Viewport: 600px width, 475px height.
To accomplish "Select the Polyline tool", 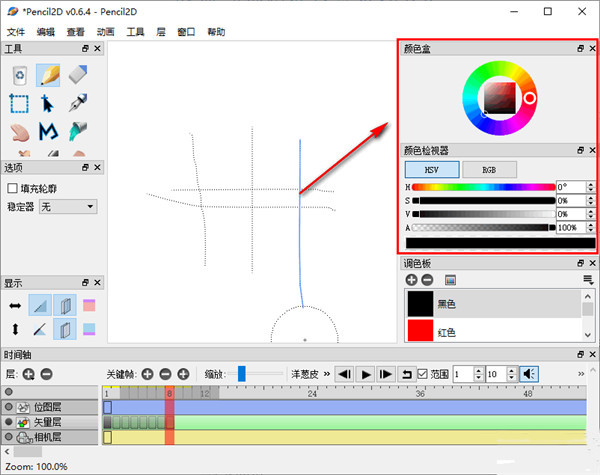I will (48, 132).
